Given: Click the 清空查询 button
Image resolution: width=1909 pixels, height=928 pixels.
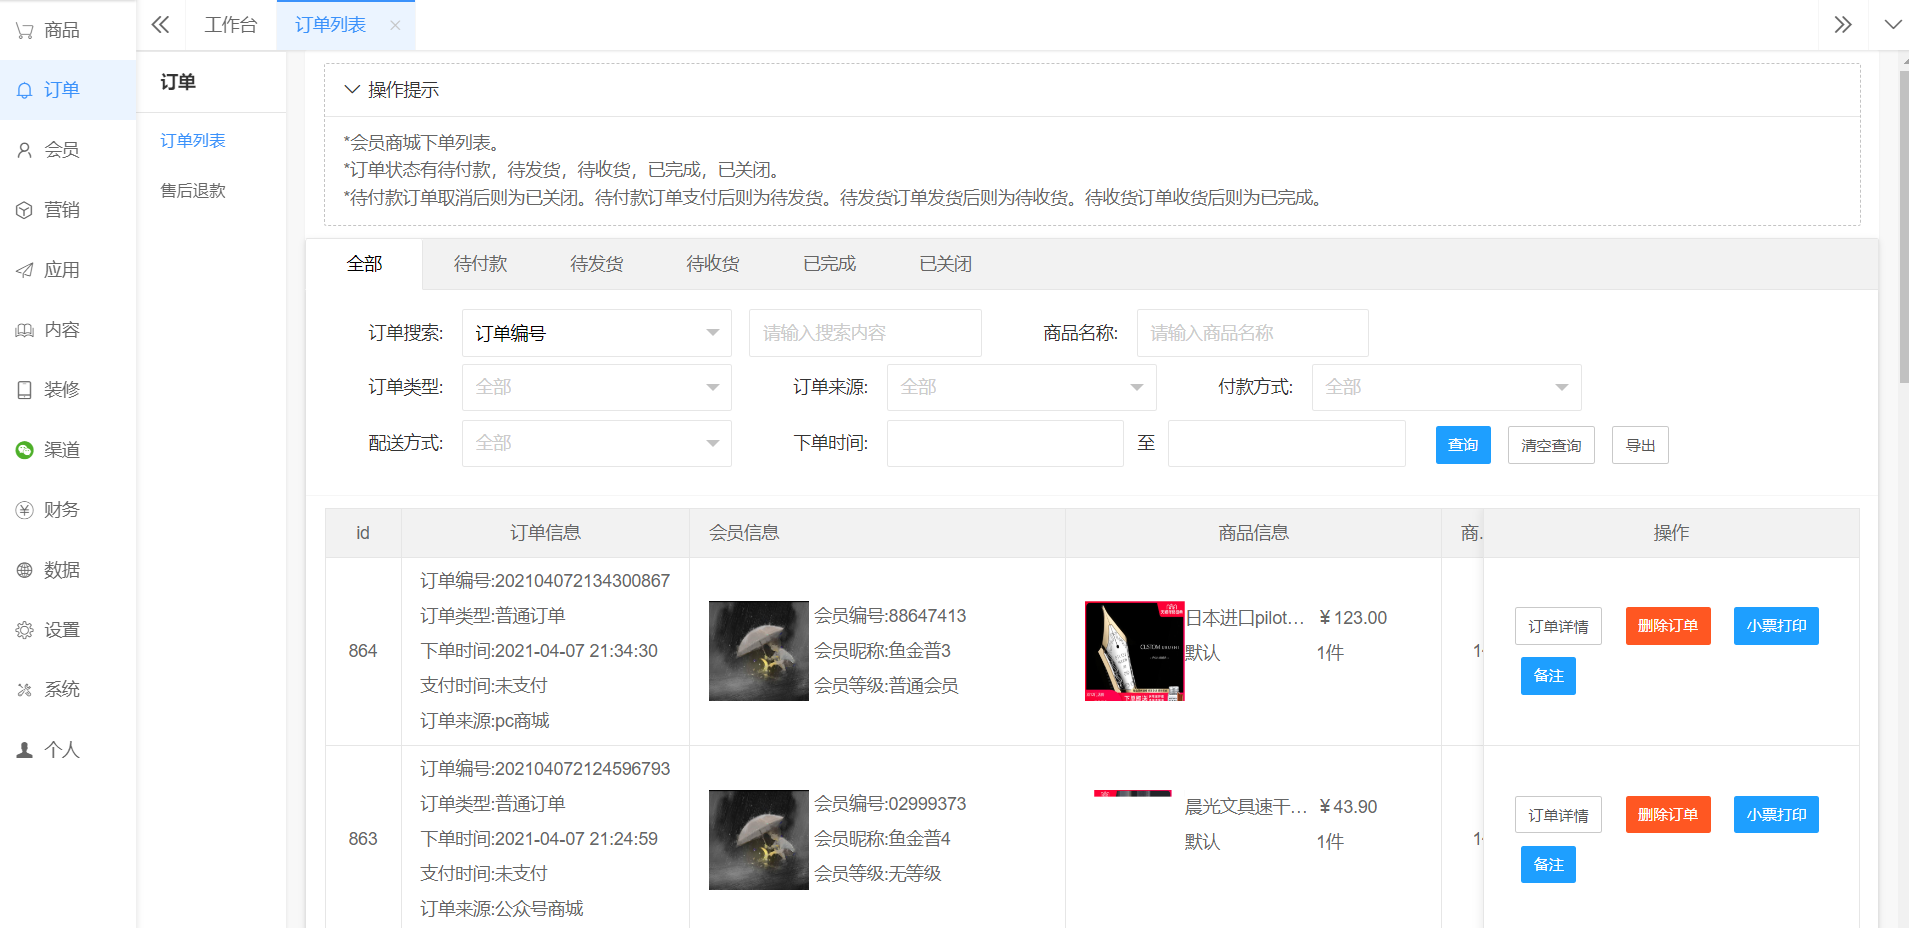Looking at the screenshot, I should (x=1551, y=445).
